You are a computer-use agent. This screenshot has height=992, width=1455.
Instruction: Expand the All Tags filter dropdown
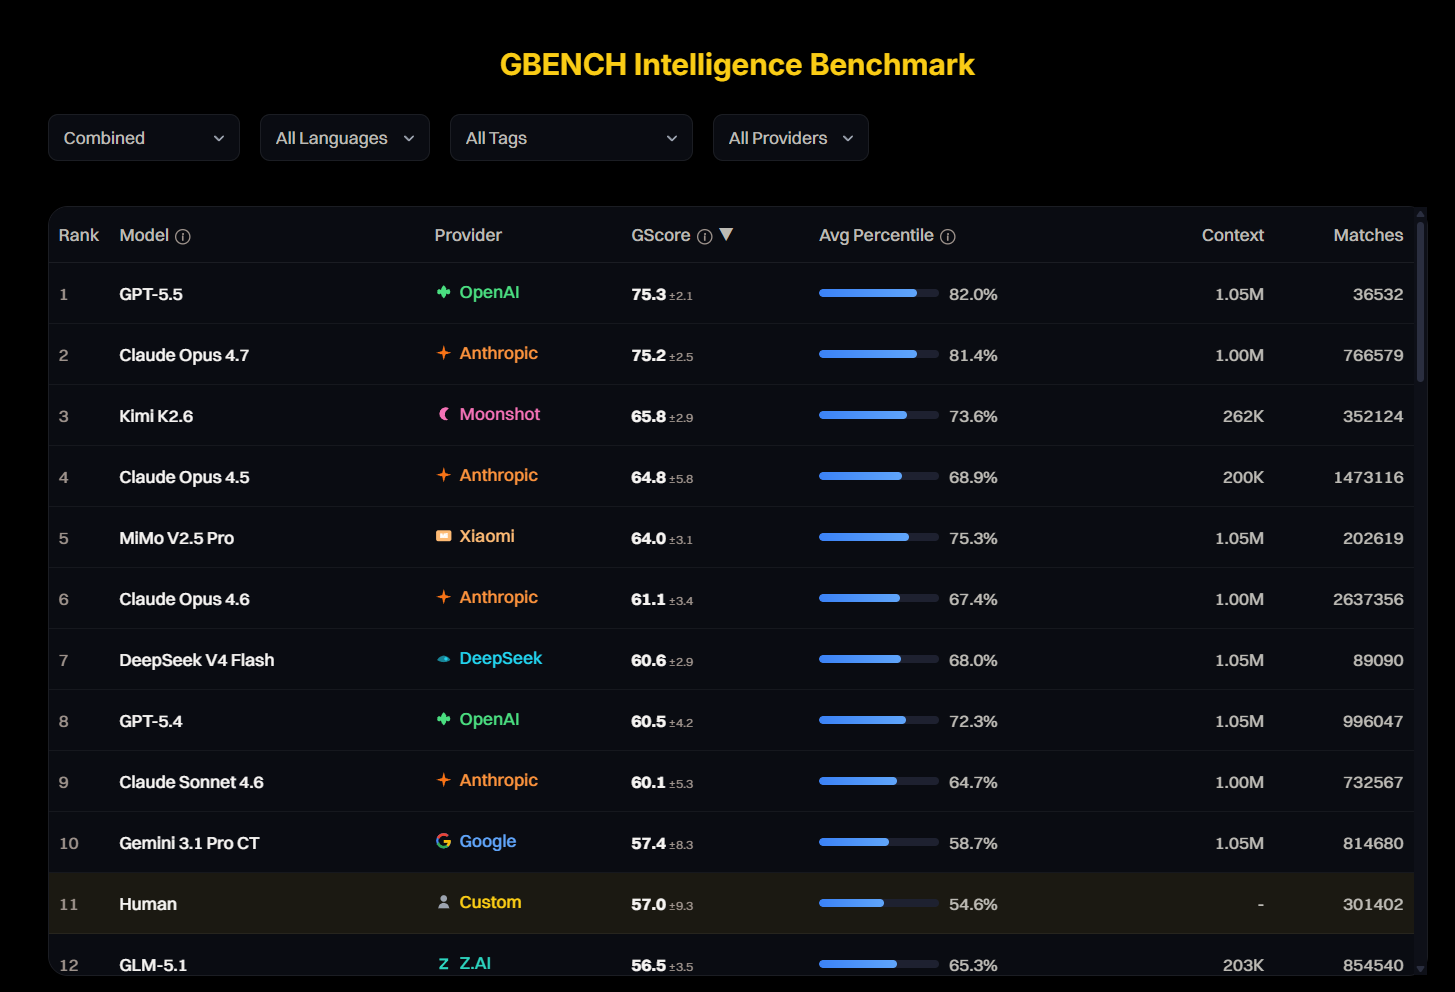tap(571, 138)
